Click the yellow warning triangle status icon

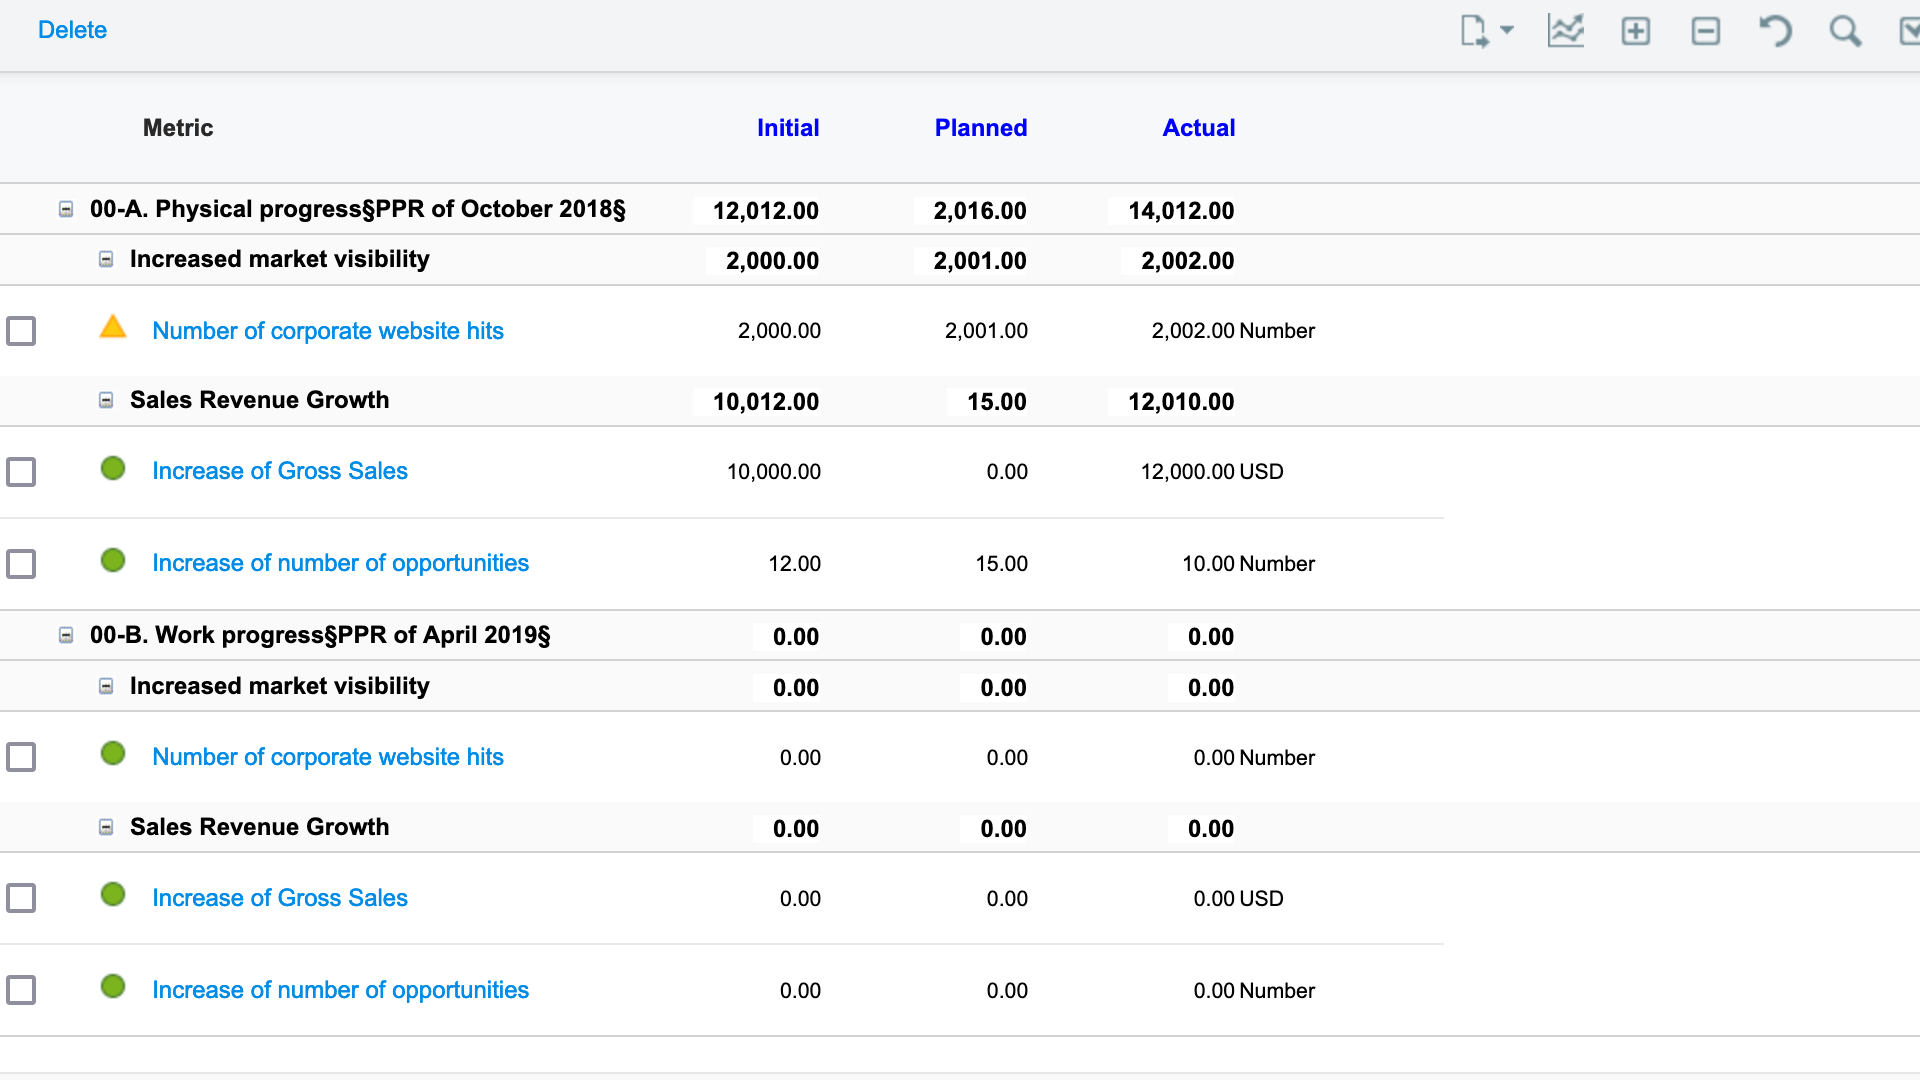pos(113,327)
